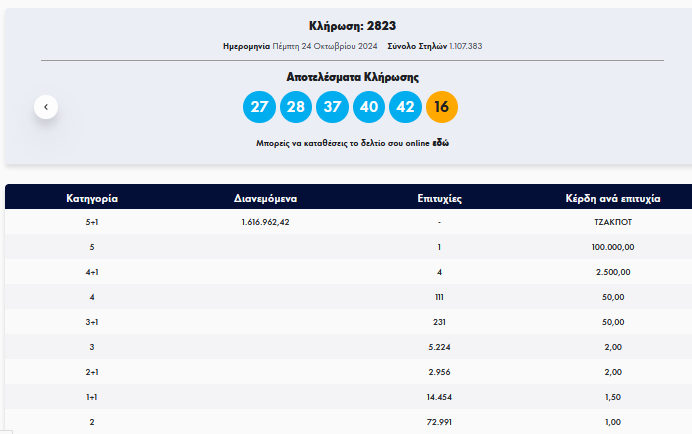Click the 'ΤΖΑΚΠΟΤ' winnings cell

[613, 222]
